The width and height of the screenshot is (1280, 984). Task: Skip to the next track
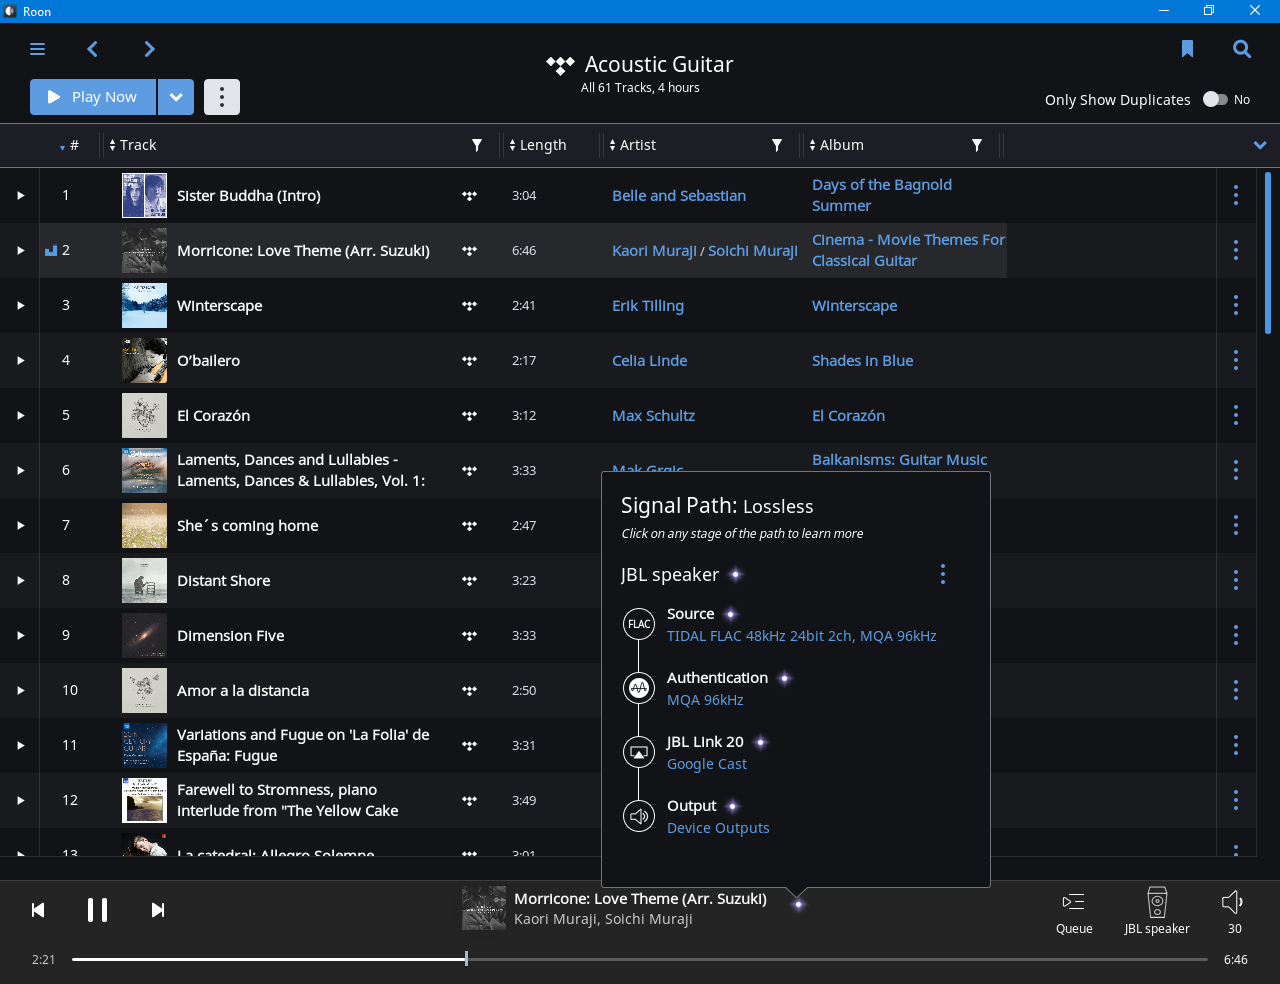[157, 910]
